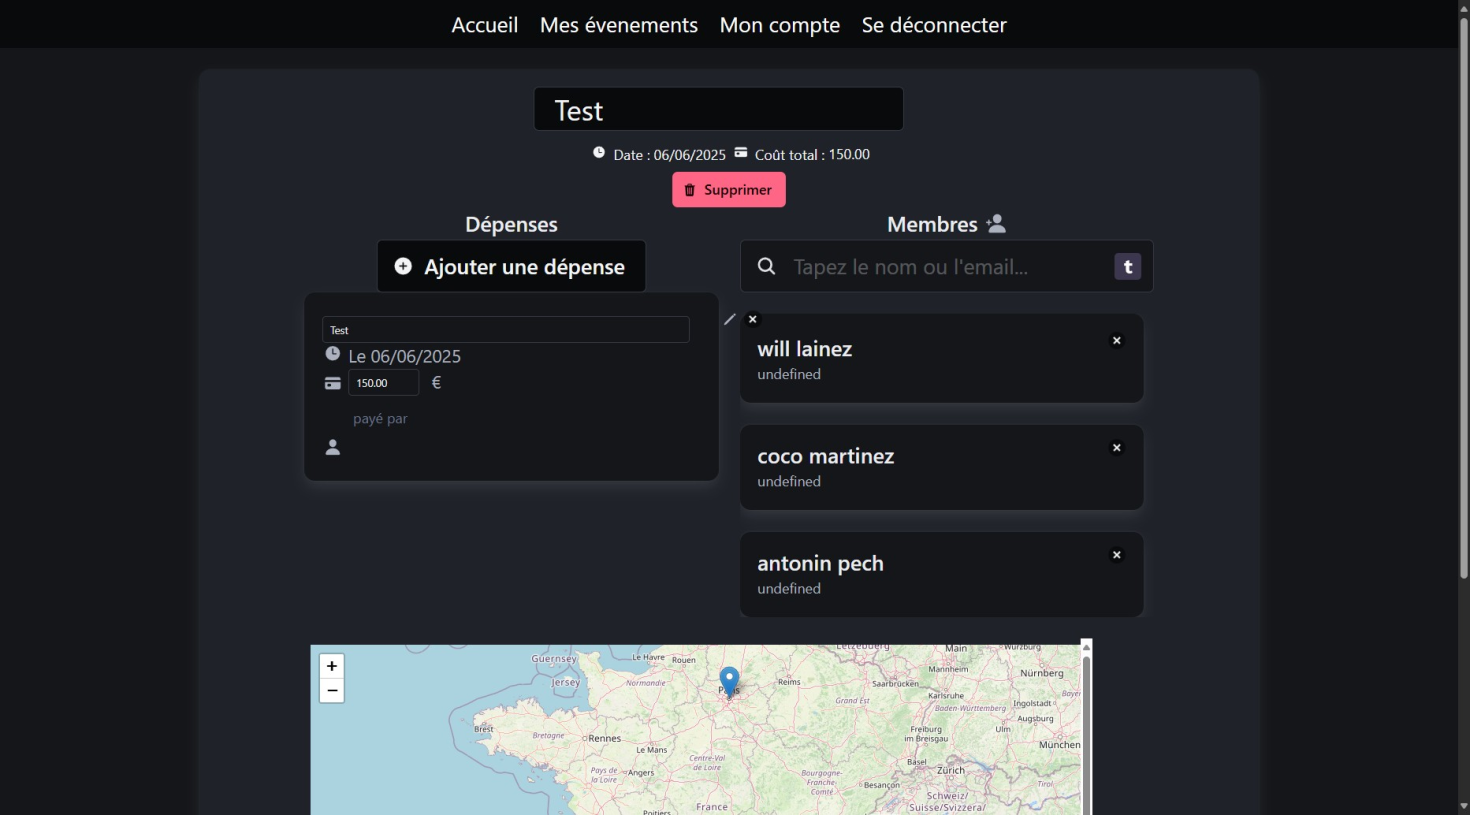The image size is (1470, 815).
Task: Click the clock icon inside the expense card
Action: [332, 353]
